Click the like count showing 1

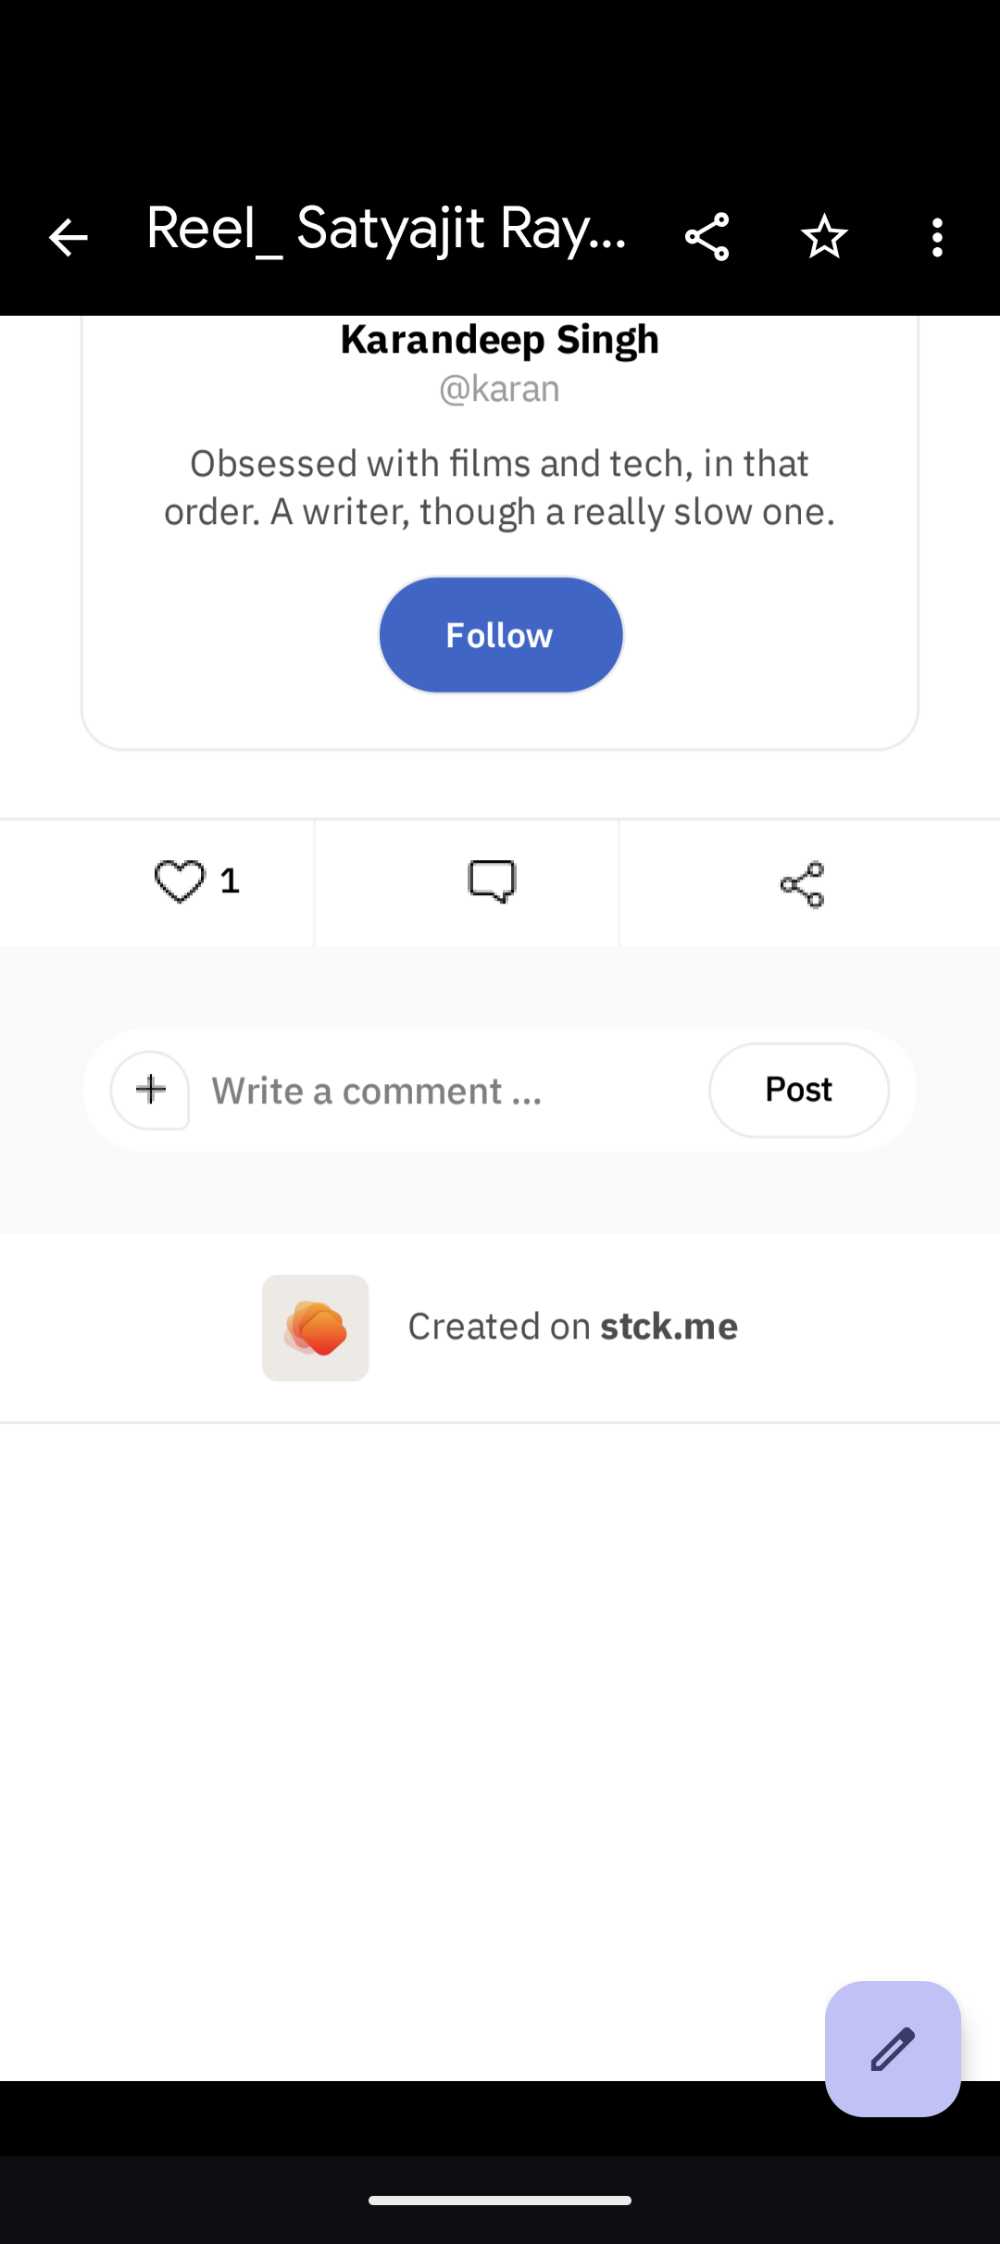229,881
